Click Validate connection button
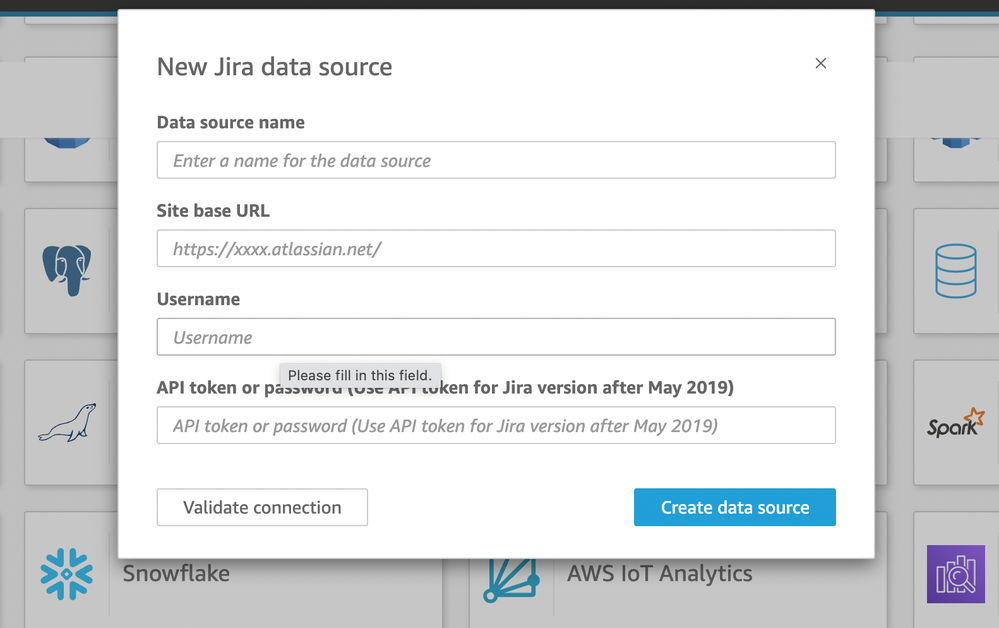999x628 pixels. (262, 507)
